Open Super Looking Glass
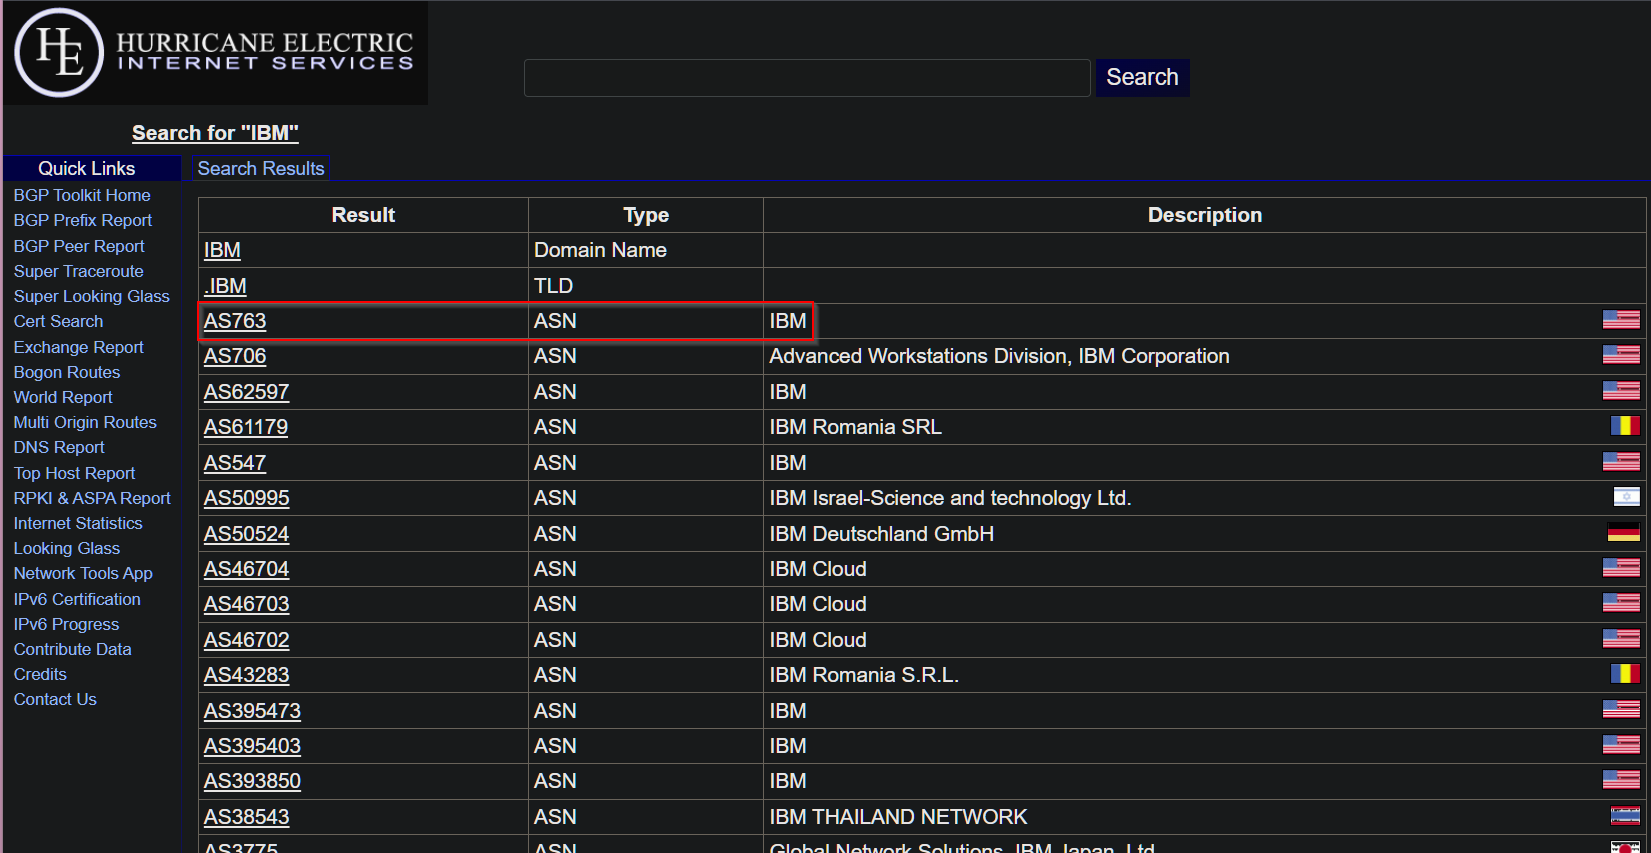1651x853 pixels. point(92,296)
